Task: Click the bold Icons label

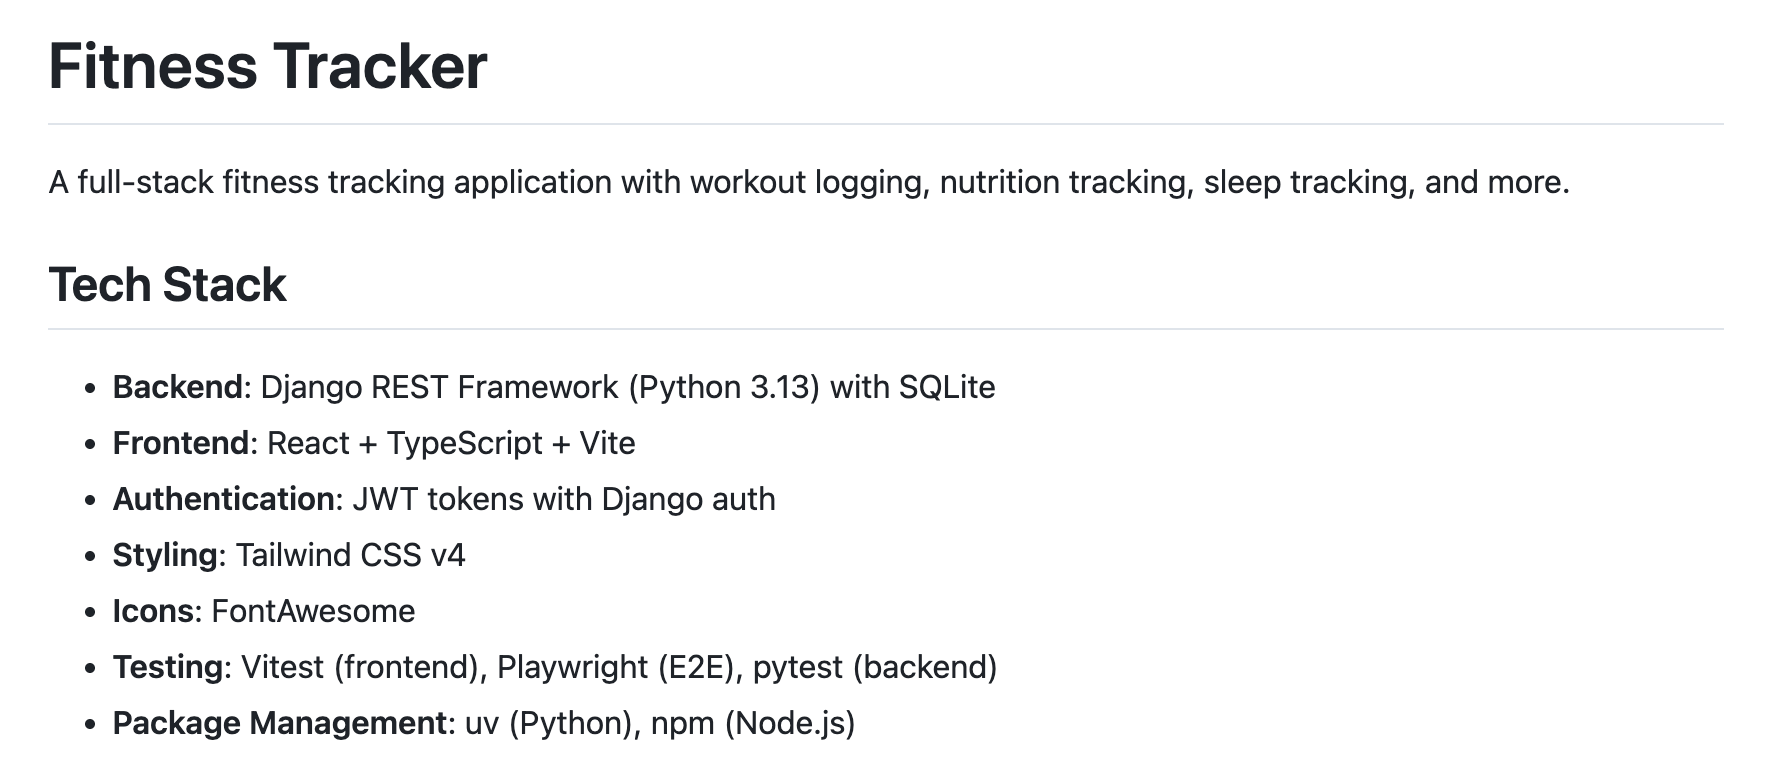Action: click(x=153, y=611)
